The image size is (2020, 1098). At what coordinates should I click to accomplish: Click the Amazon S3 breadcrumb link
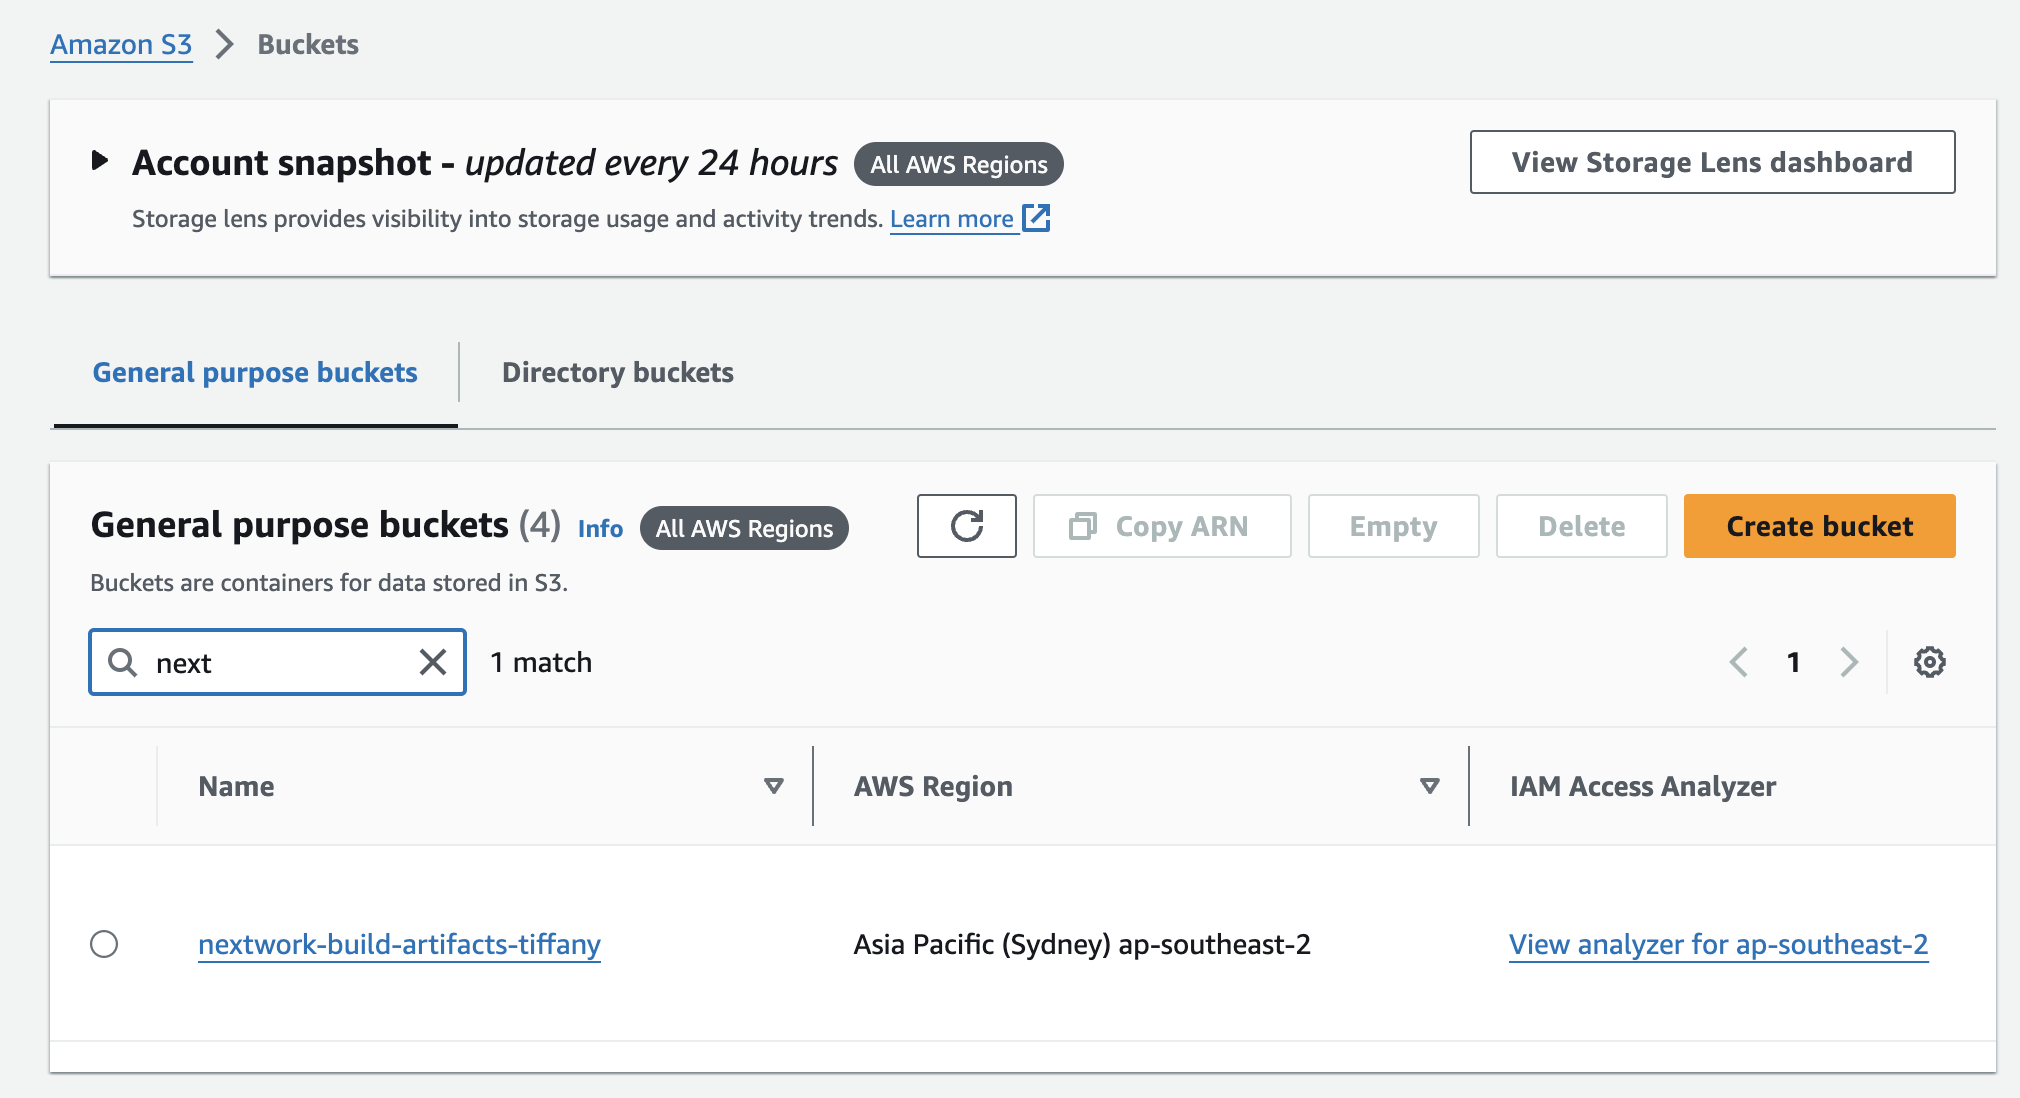coord(121,45)
